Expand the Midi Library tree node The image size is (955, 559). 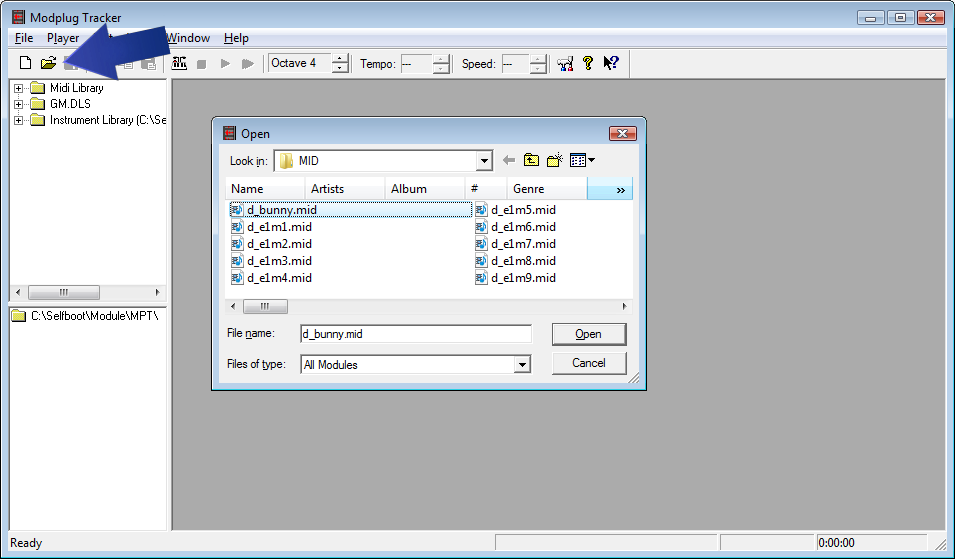pyautogui.click(x=18, y=88)
